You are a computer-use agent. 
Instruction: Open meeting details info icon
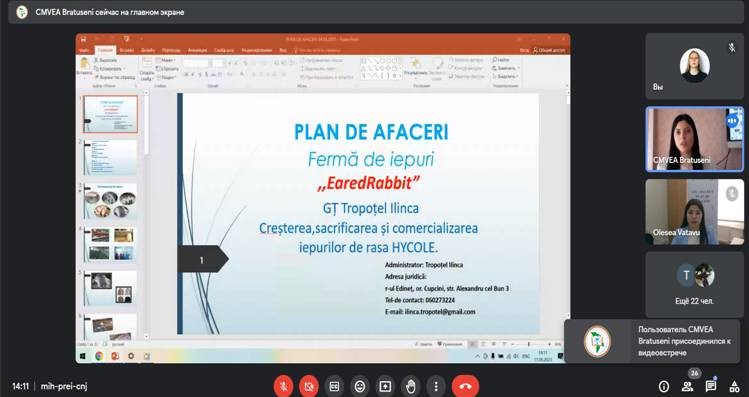click(664, 386)
